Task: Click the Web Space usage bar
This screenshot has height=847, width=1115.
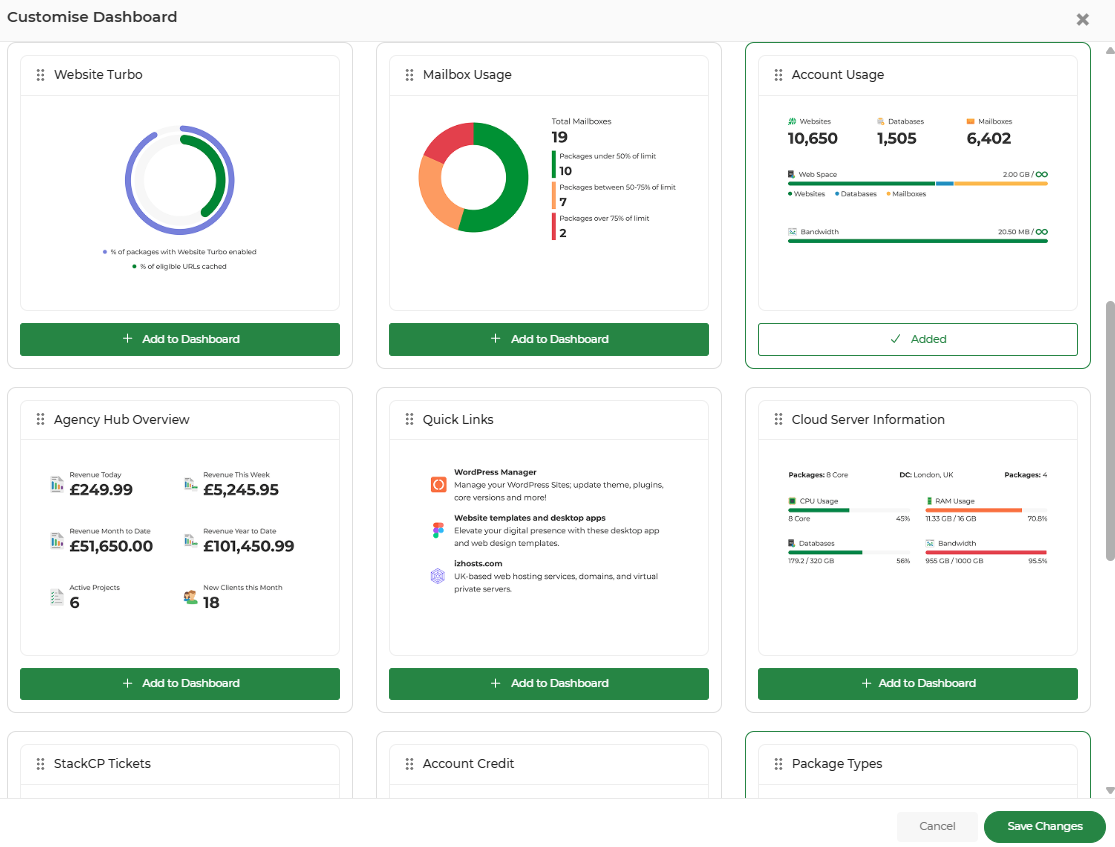Action: pos(917,183)
